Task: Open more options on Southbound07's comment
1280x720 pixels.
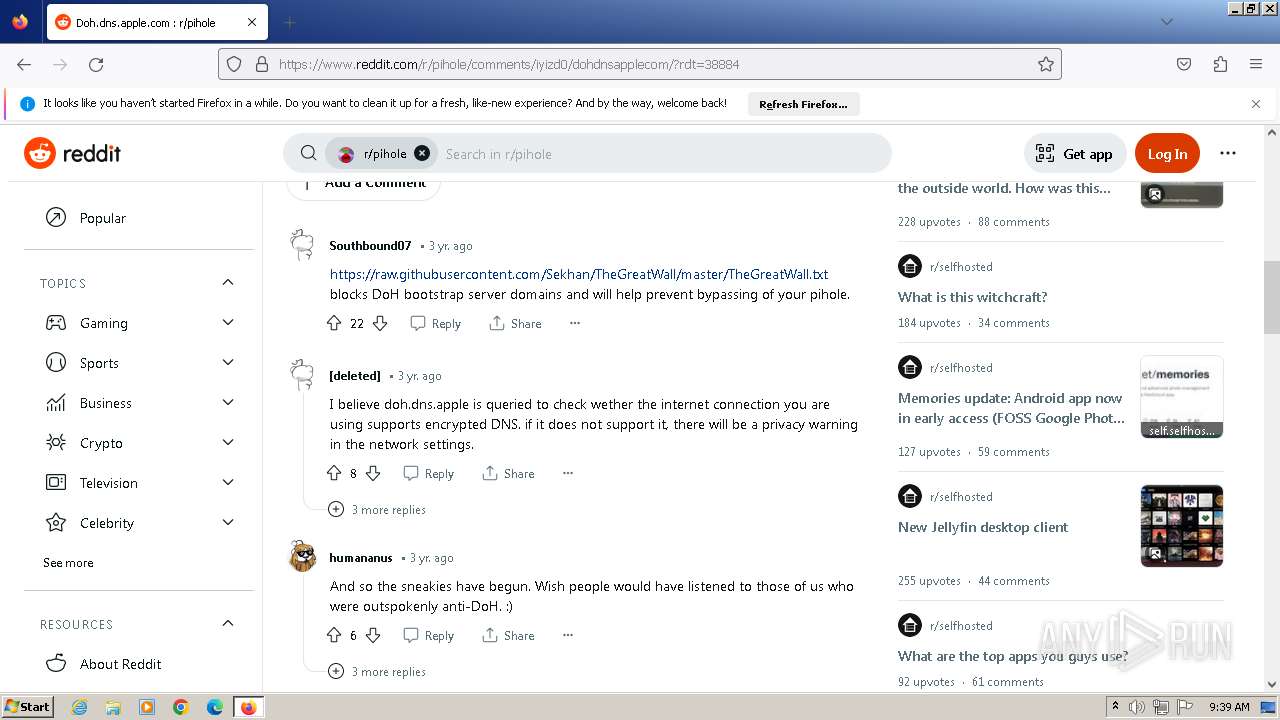Action: click(x=574, y=323)
